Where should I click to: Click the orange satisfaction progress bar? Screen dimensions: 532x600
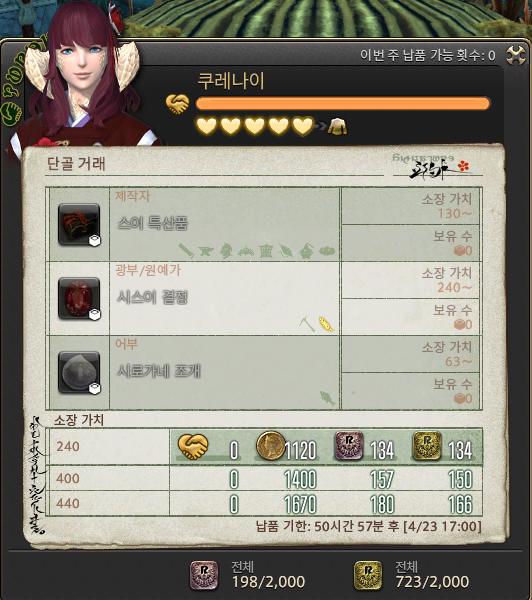tap(343, 103)
